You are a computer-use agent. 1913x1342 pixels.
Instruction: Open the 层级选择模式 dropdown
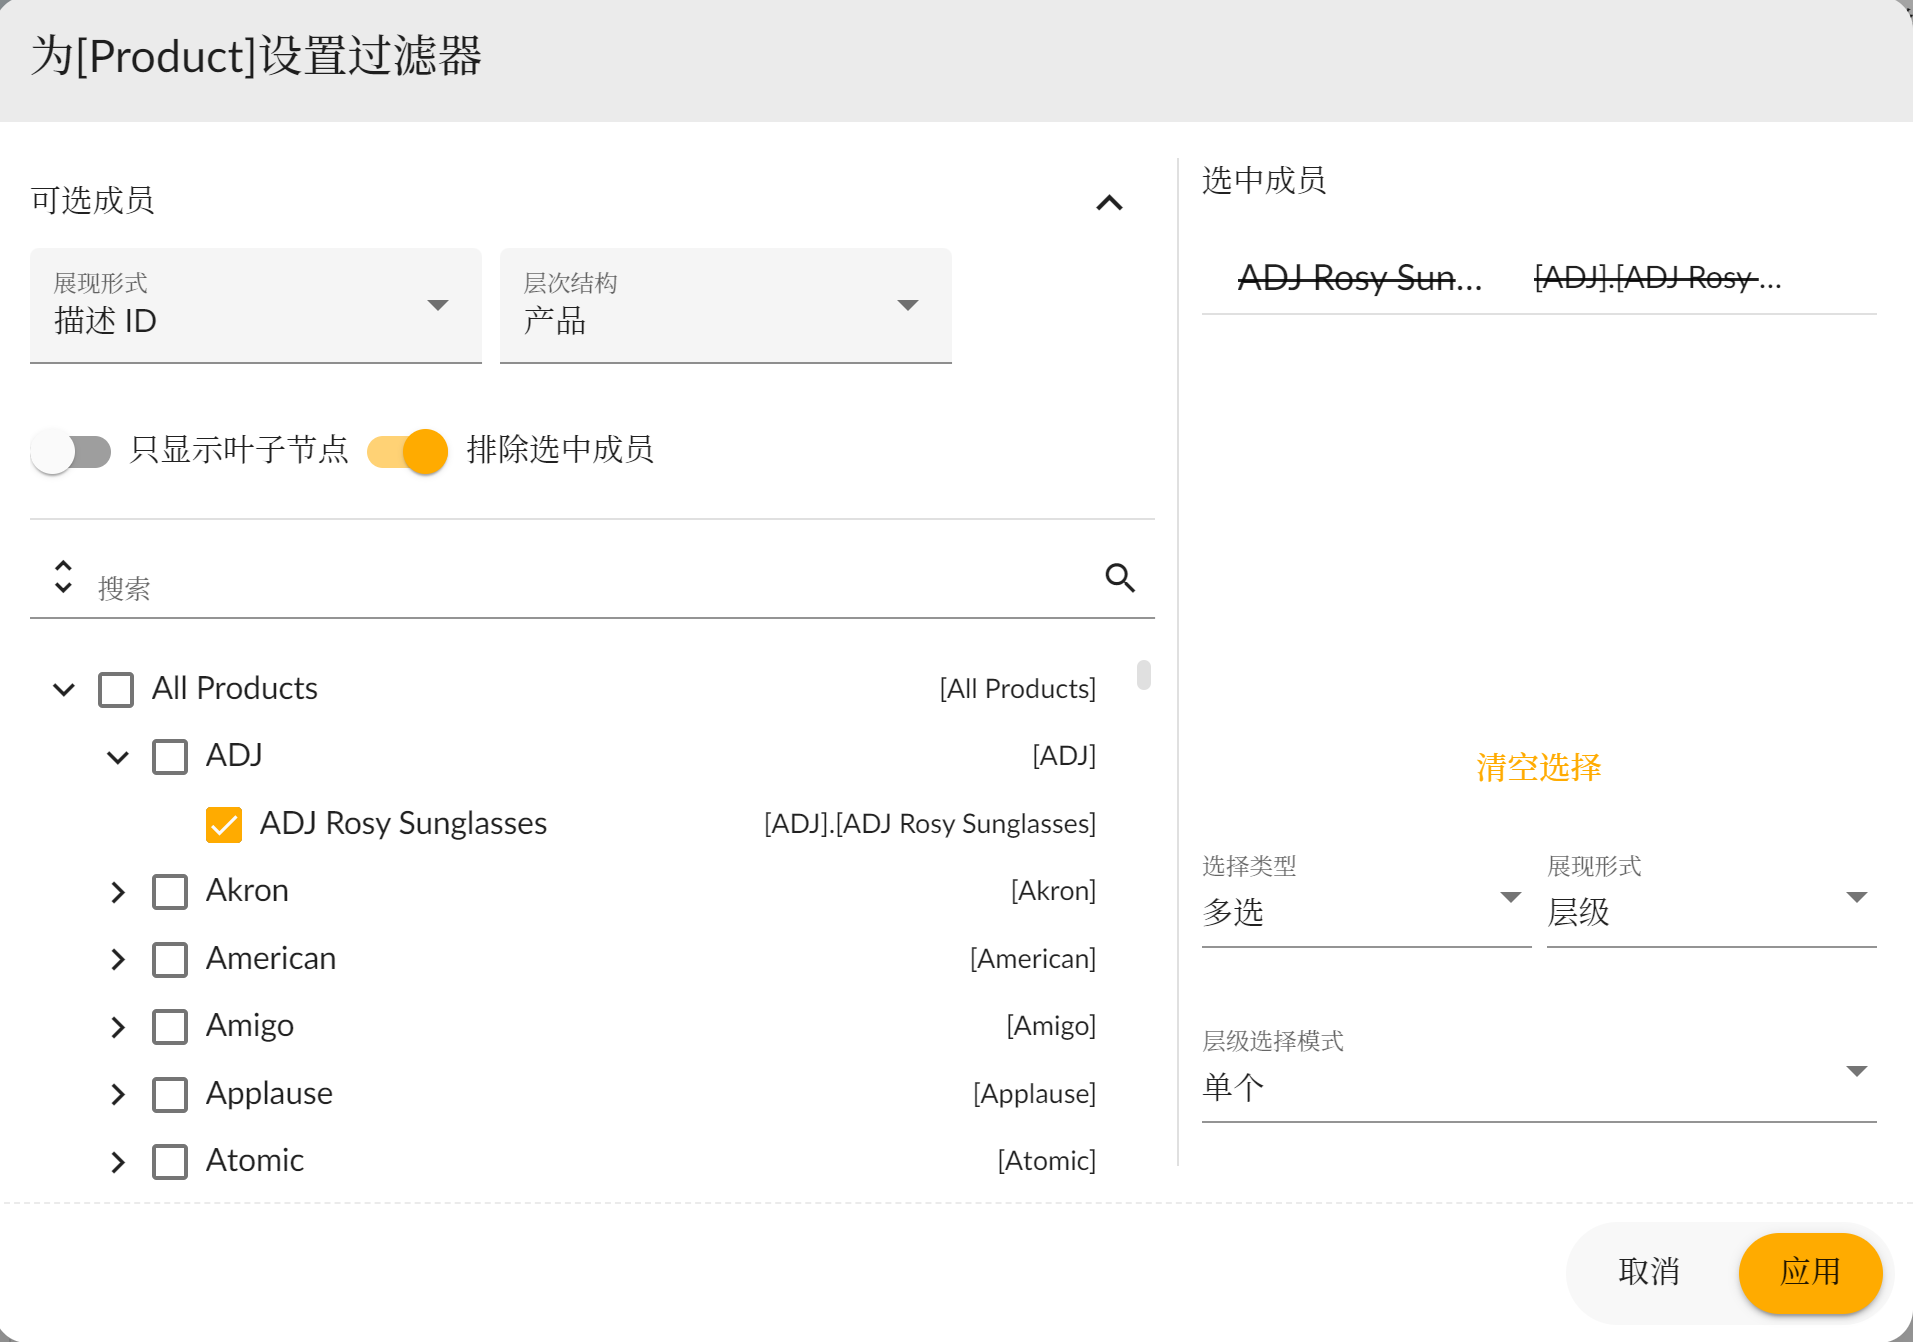point(1538,1075)
